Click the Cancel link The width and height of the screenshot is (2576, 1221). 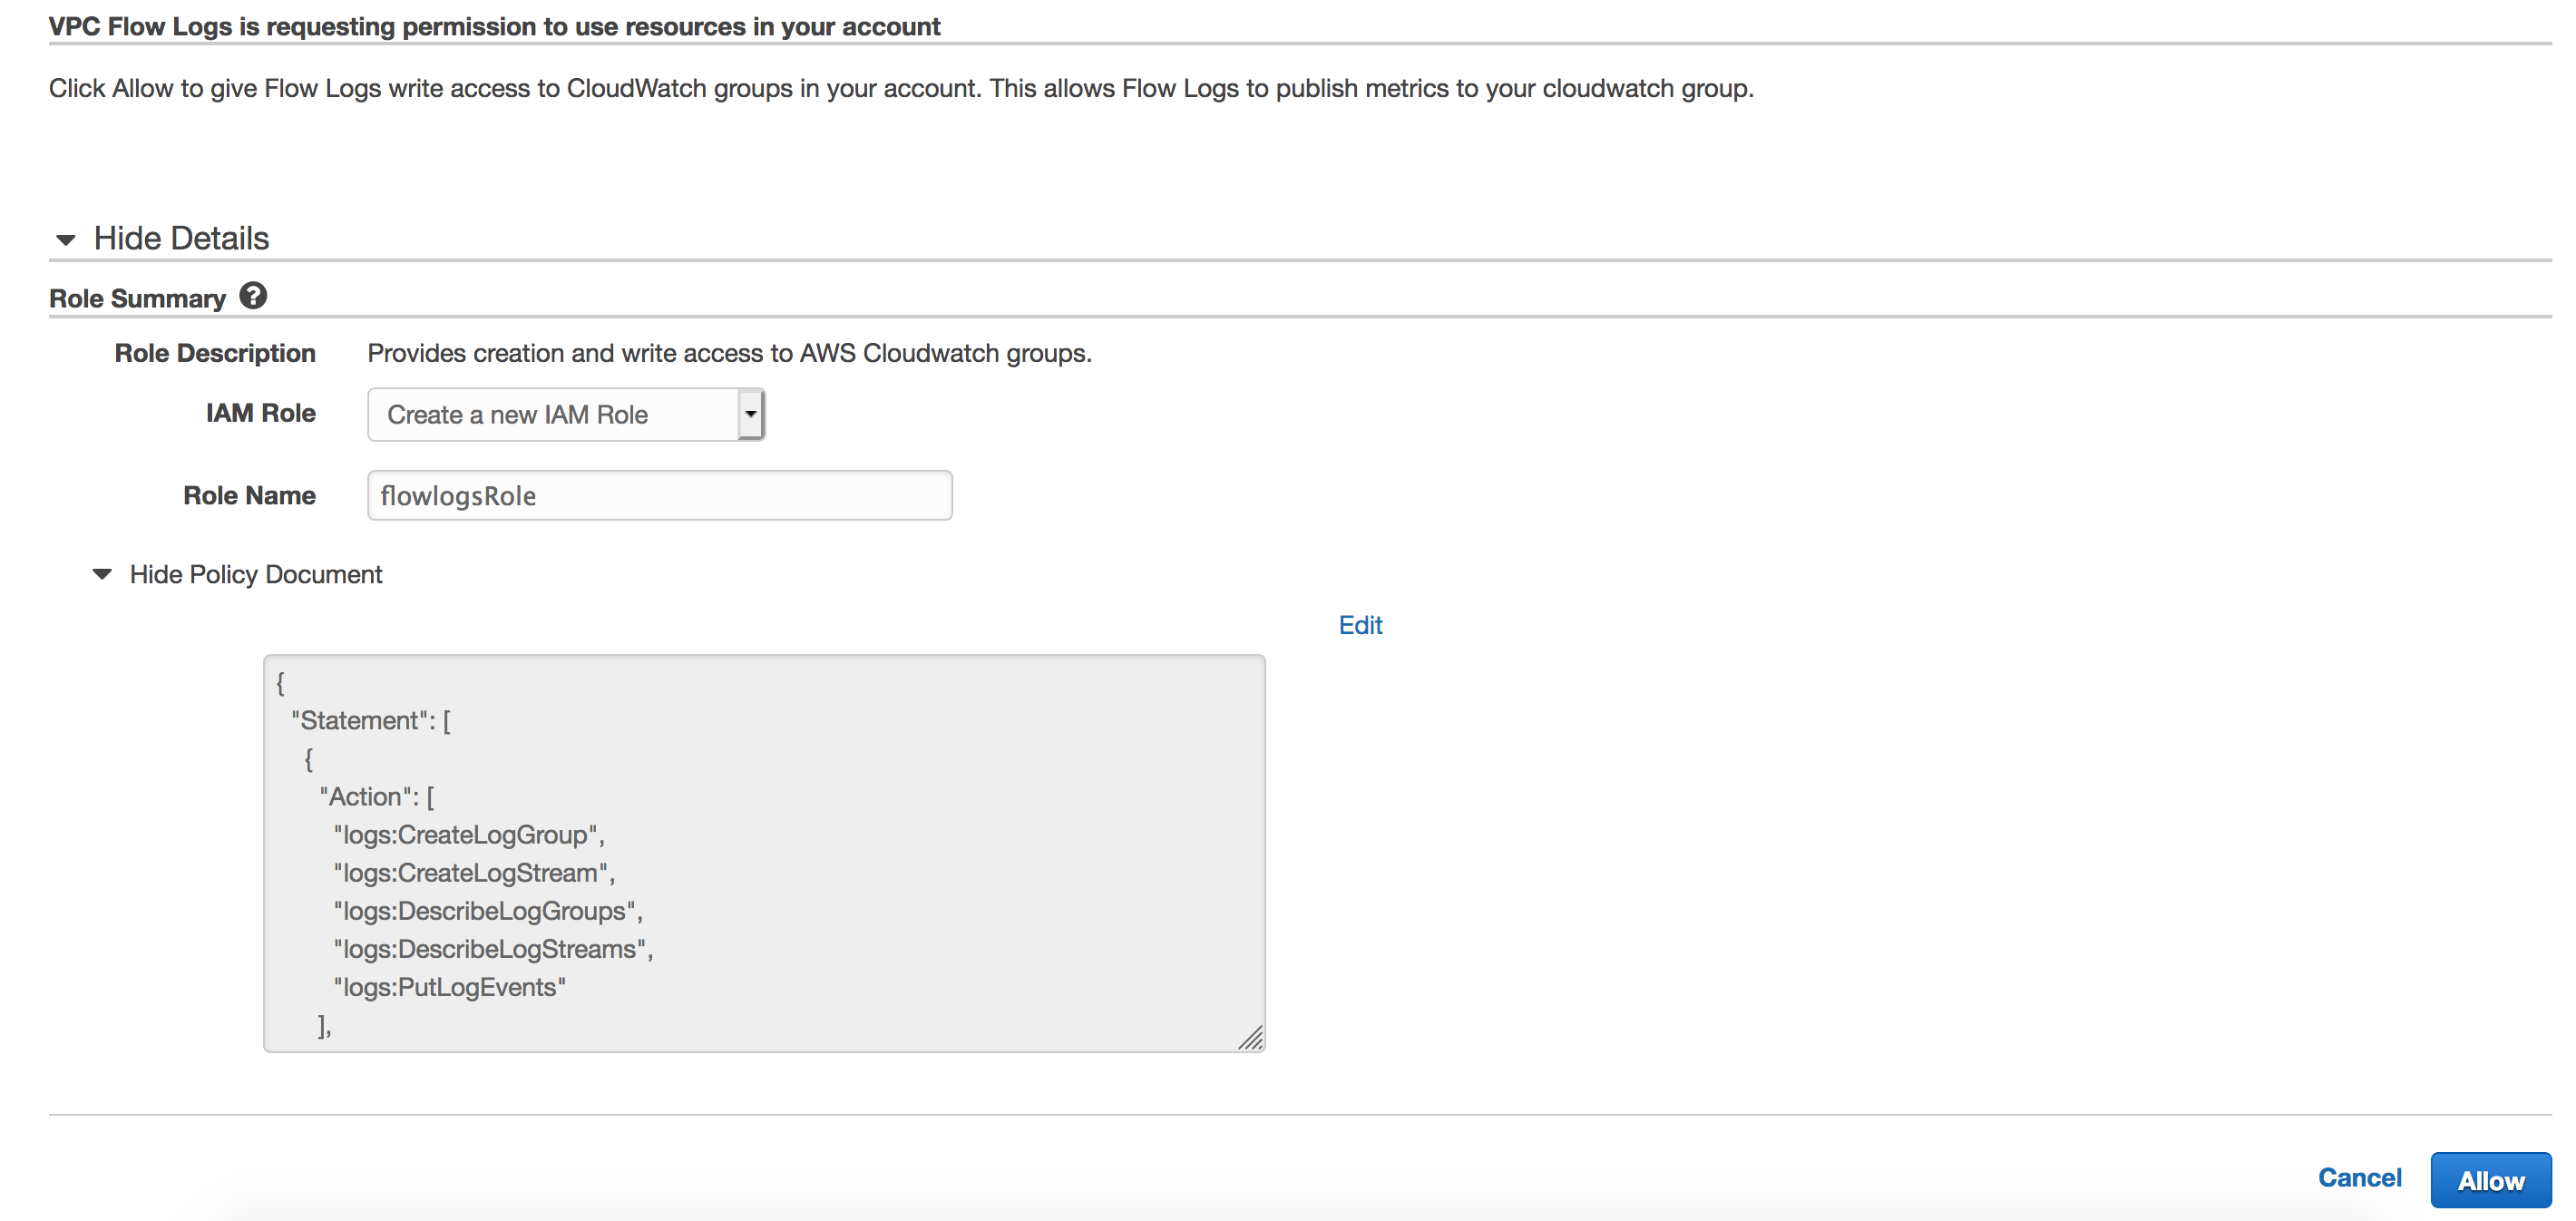pos(2359,1177)
